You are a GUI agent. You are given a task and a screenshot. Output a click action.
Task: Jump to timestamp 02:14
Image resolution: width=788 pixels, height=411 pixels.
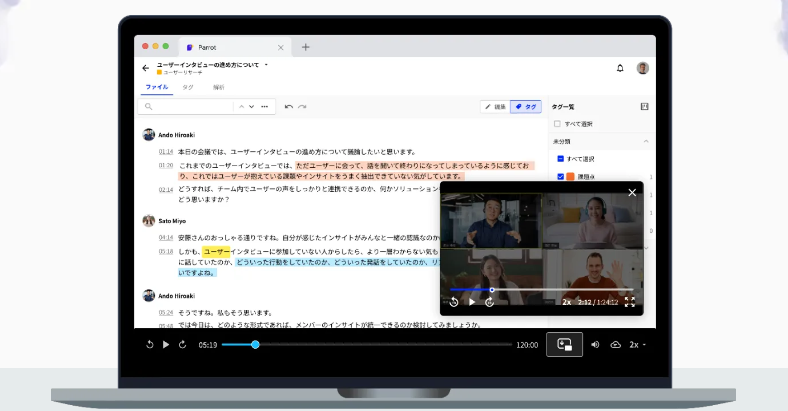pos(166,189)
